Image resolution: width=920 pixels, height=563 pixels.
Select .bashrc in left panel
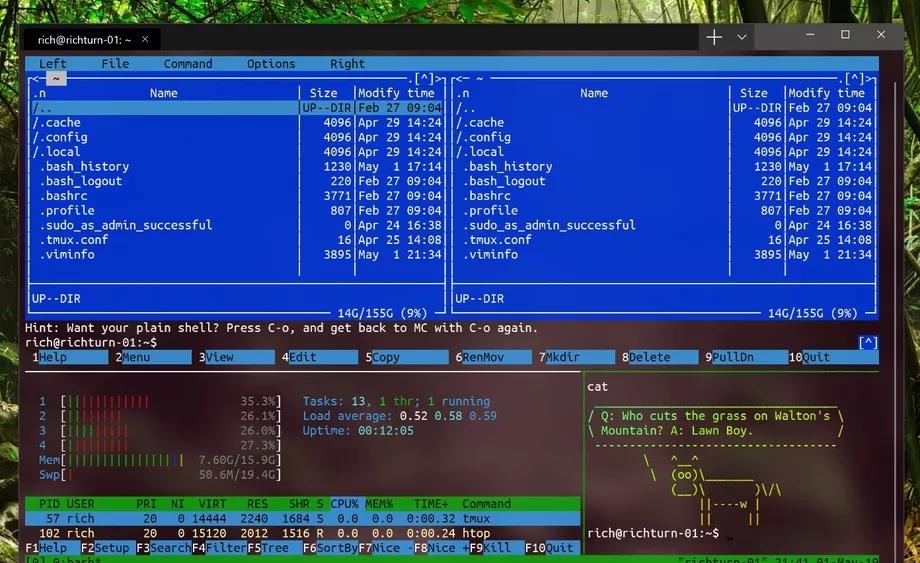coord(236,196)
